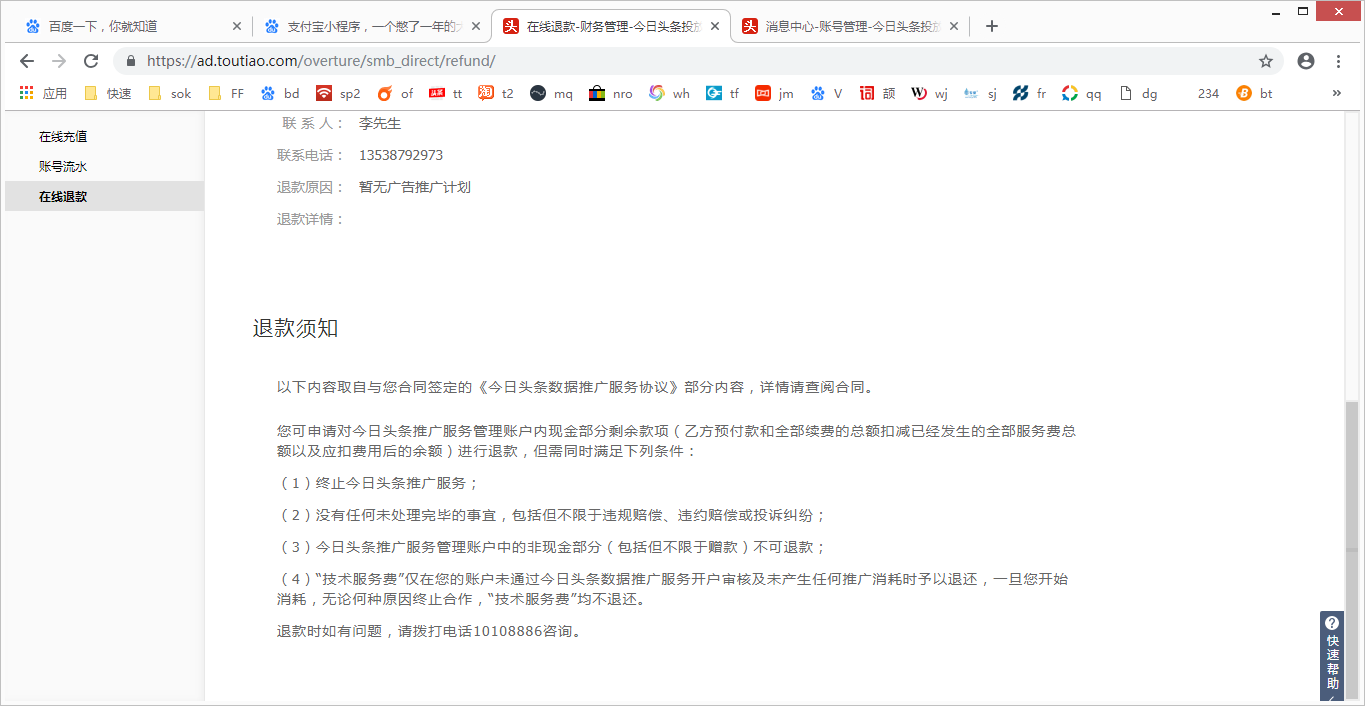Open the 快速 bookmark folder
Screen dimensions: 1365x706
(108, 93)
